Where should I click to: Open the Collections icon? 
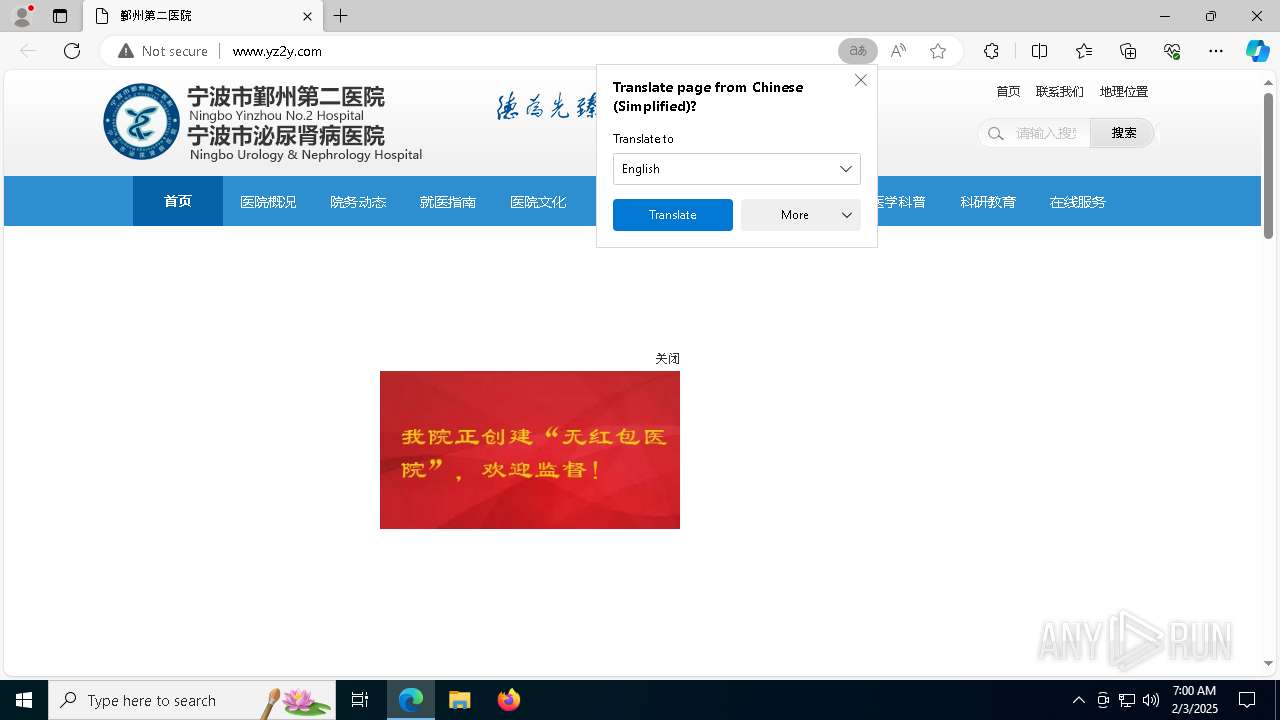tap(1128, 51)
